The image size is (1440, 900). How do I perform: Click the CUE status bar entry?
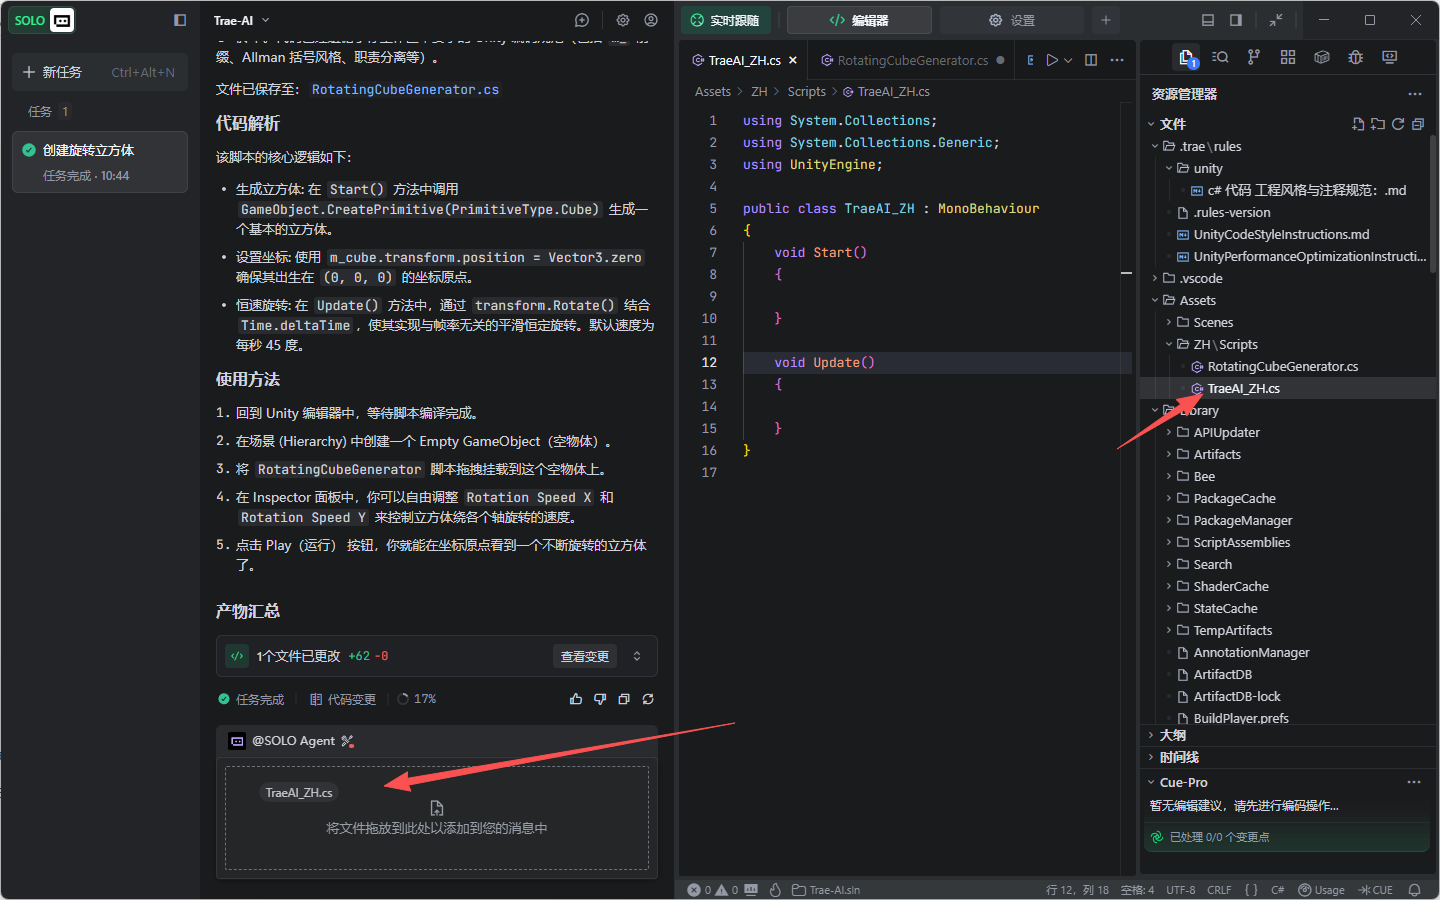pyautogui.click(x=1375, y=890)
